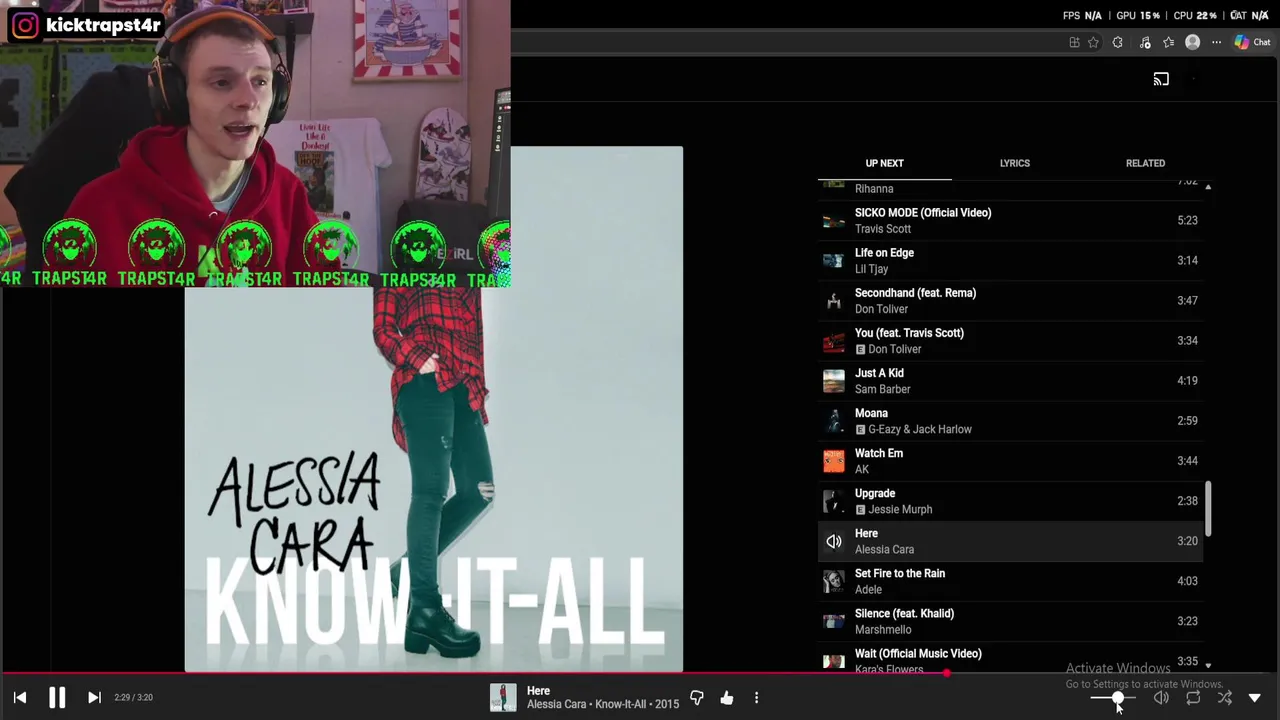
Task: Switch to the UP NEXT tab
Action: (884, 163)
